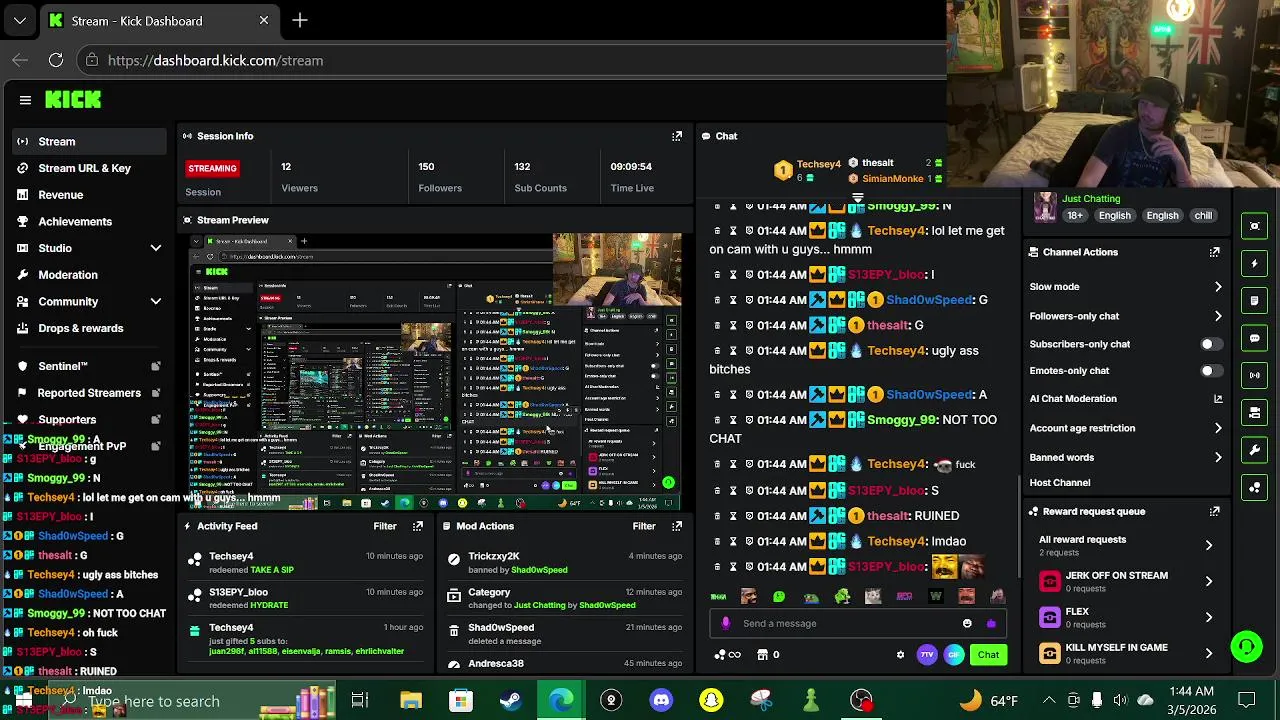Open Snapchat from the taskbar

coord(711,700)
